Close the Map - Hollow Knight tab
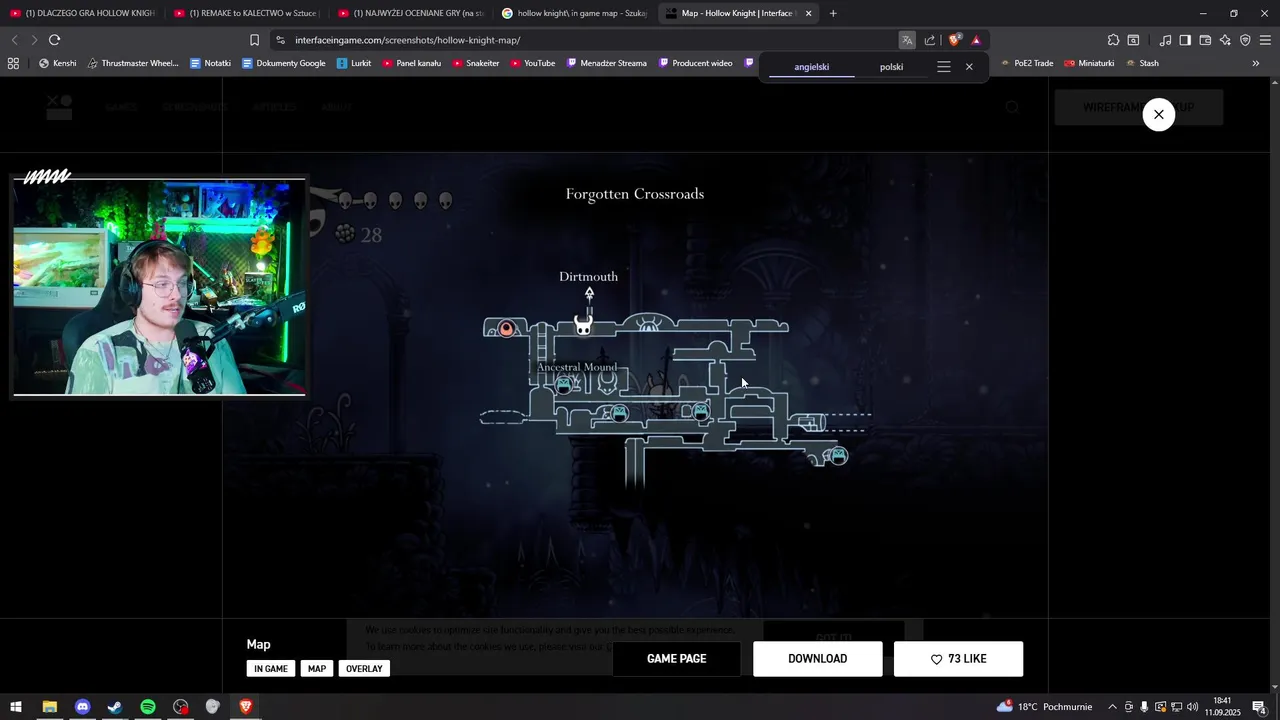The width and height of the screenshot is (1280, 720). pos(808,13)
